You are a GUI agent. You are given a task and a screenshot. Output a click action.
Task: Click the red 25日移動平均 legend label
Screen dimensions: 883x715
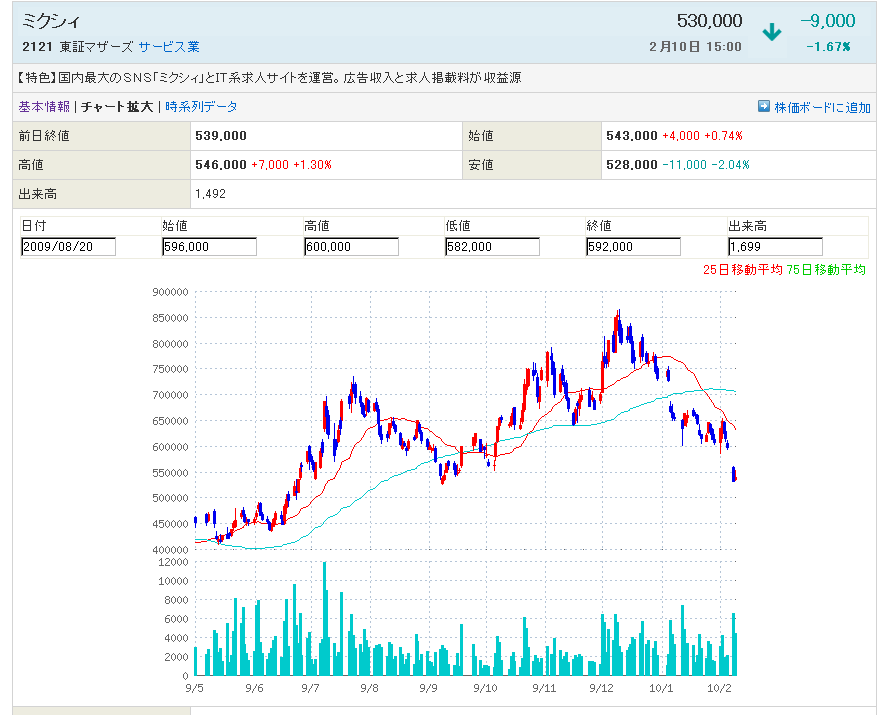pos(742,270)
